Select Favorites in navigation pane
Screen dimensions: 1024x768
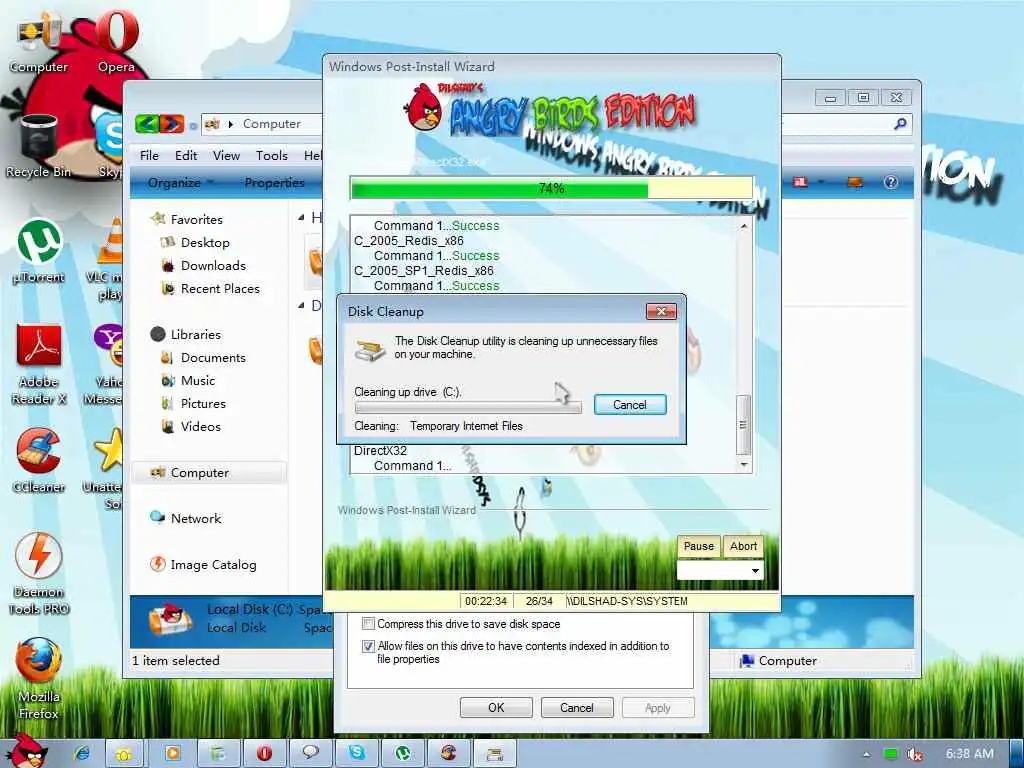tap(196, 219)
